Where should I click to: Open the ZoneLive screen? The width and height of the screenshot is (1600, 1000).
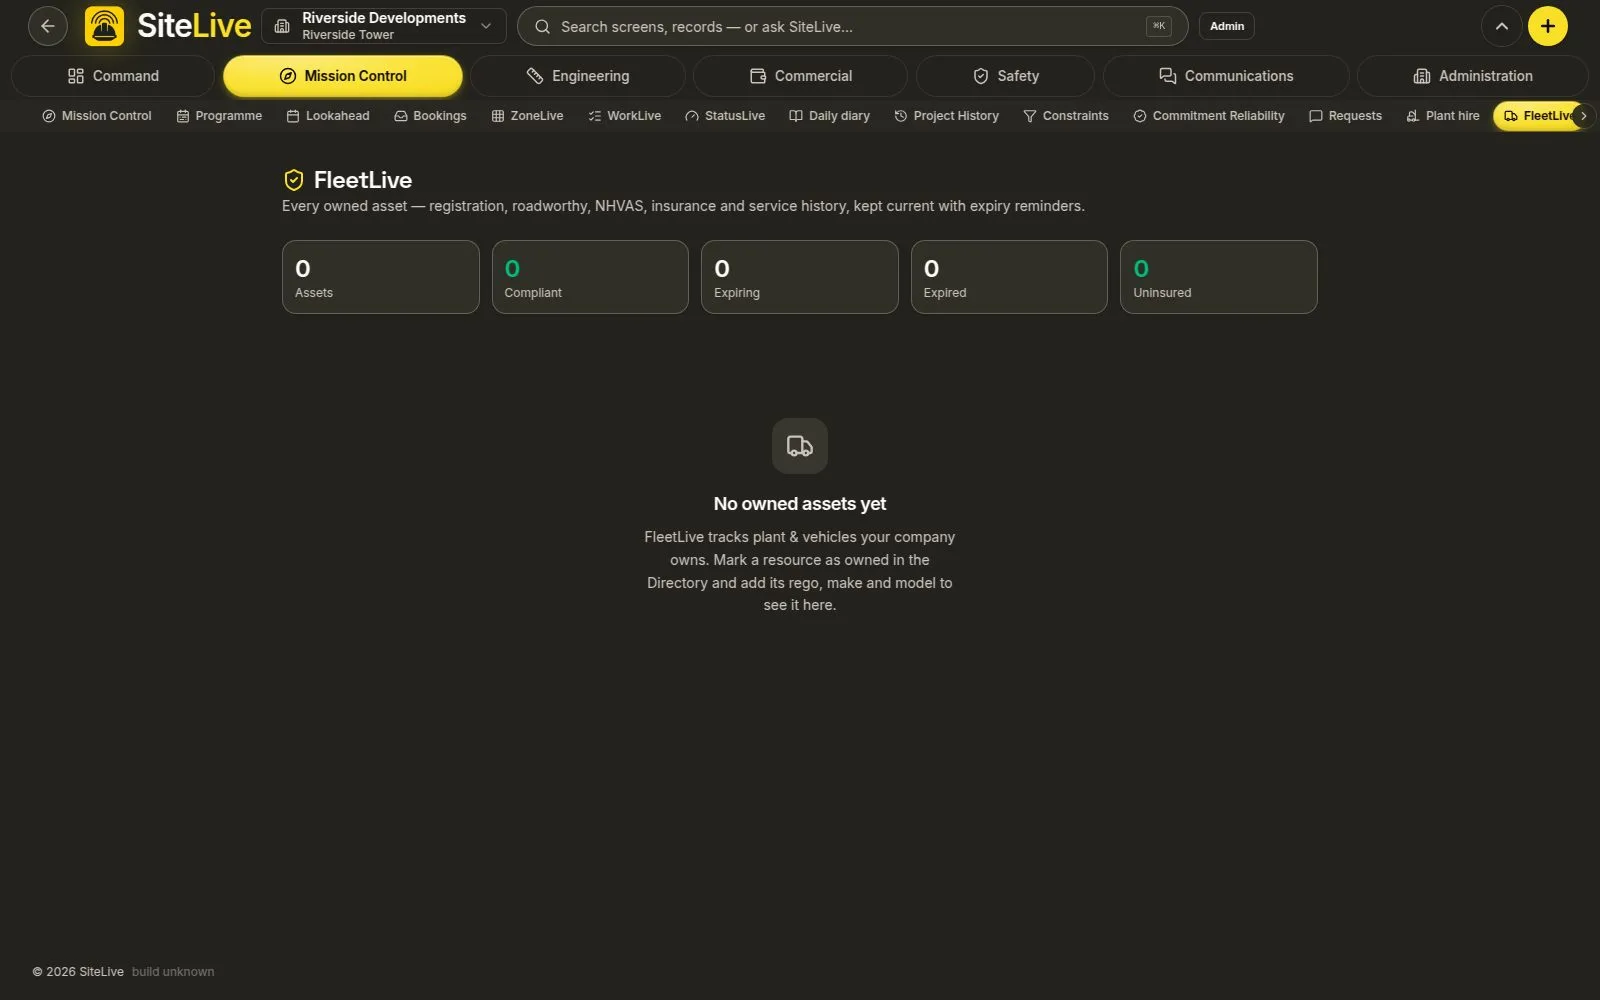point(527,116)
